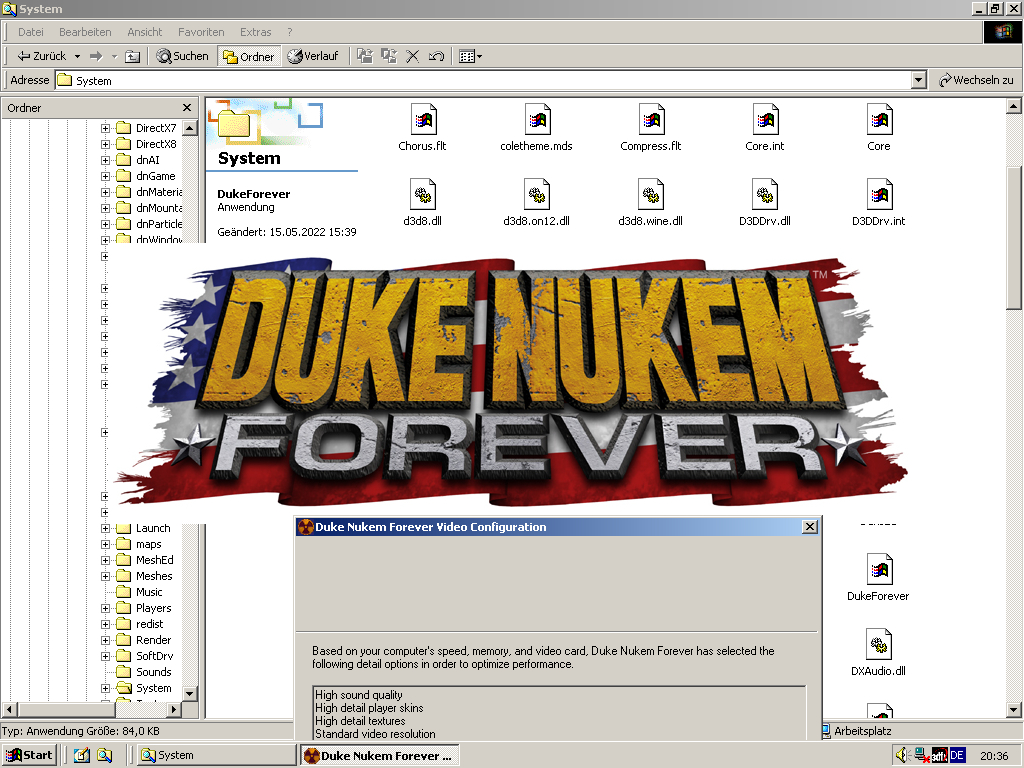
Task: Toggle the Ordner folder pane button
Action: click(249, 56)
